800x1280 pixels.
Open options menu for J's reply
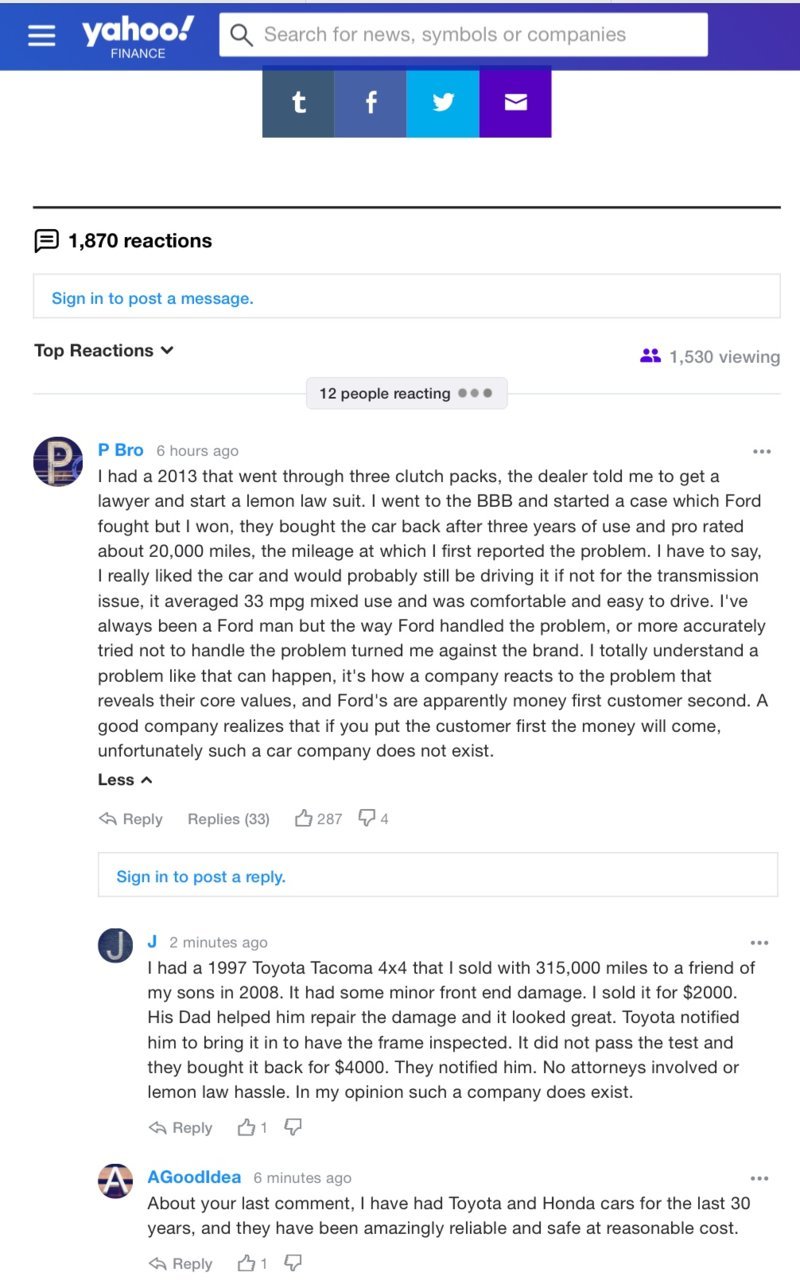coord(760,943)
